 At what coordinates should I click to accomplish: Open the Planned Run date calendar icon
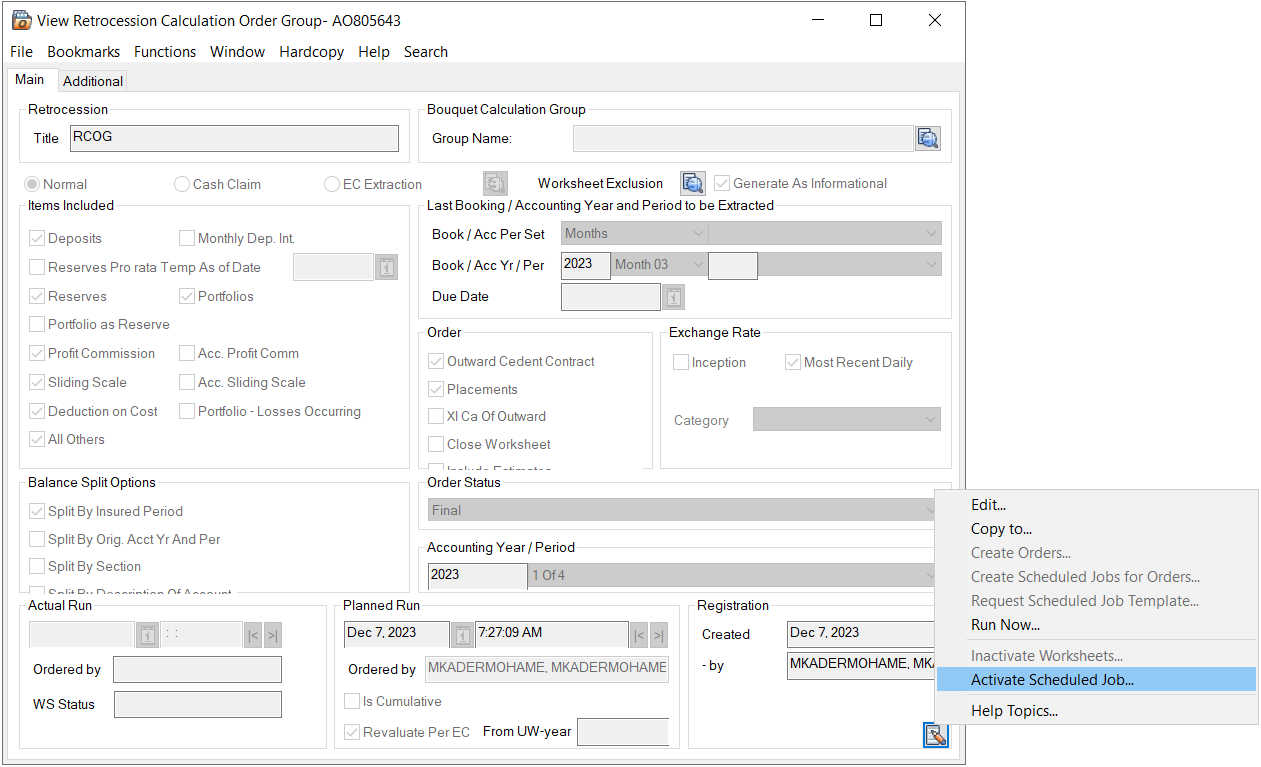tap(462, 634)
